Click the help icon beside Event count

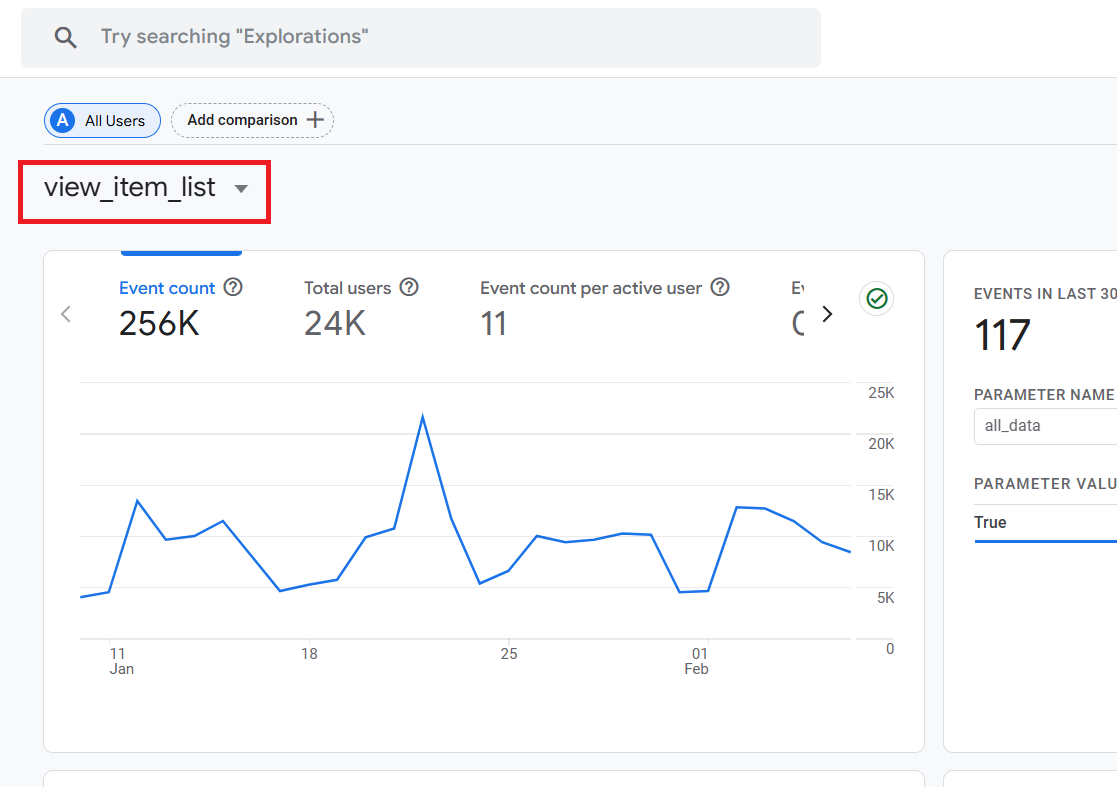pos(233,288)
